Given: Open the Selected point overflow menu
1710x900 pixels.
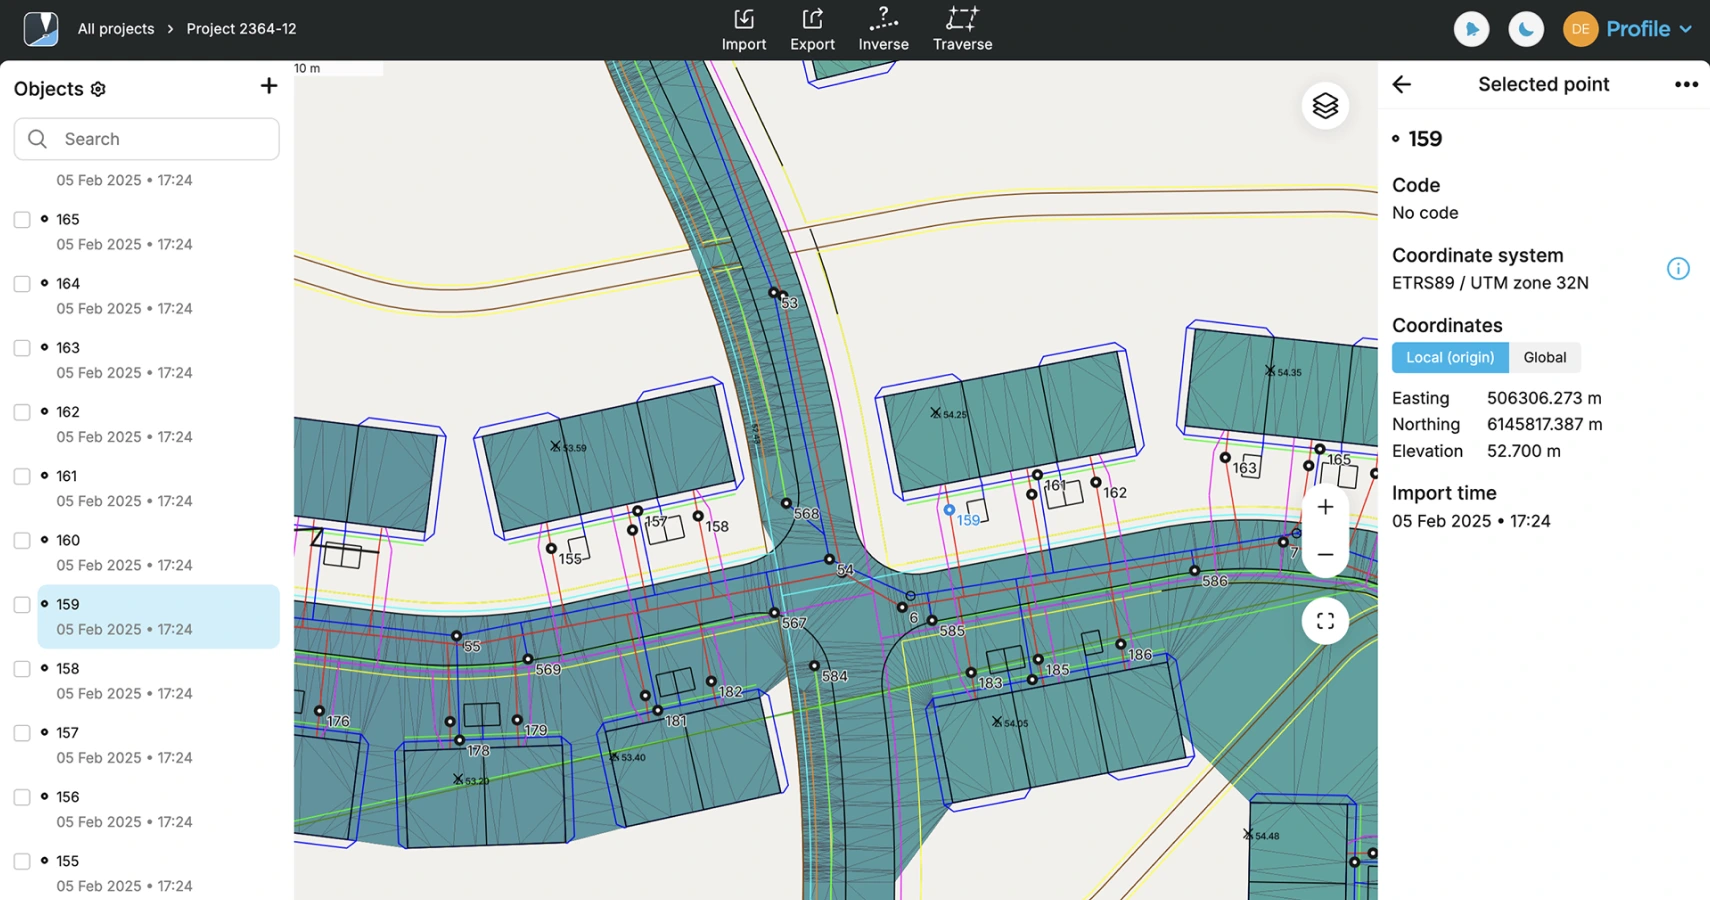Looking at the screenshot, I should point(1686,84).
